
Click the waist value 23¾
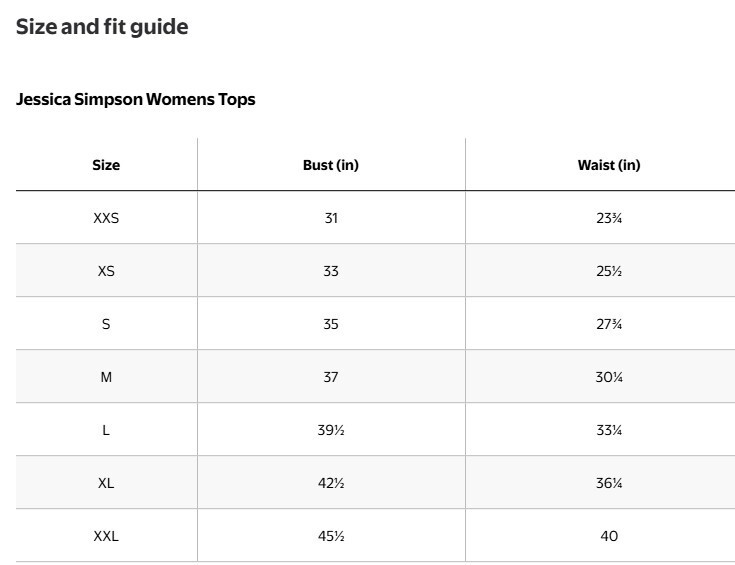tap(609, 218)
